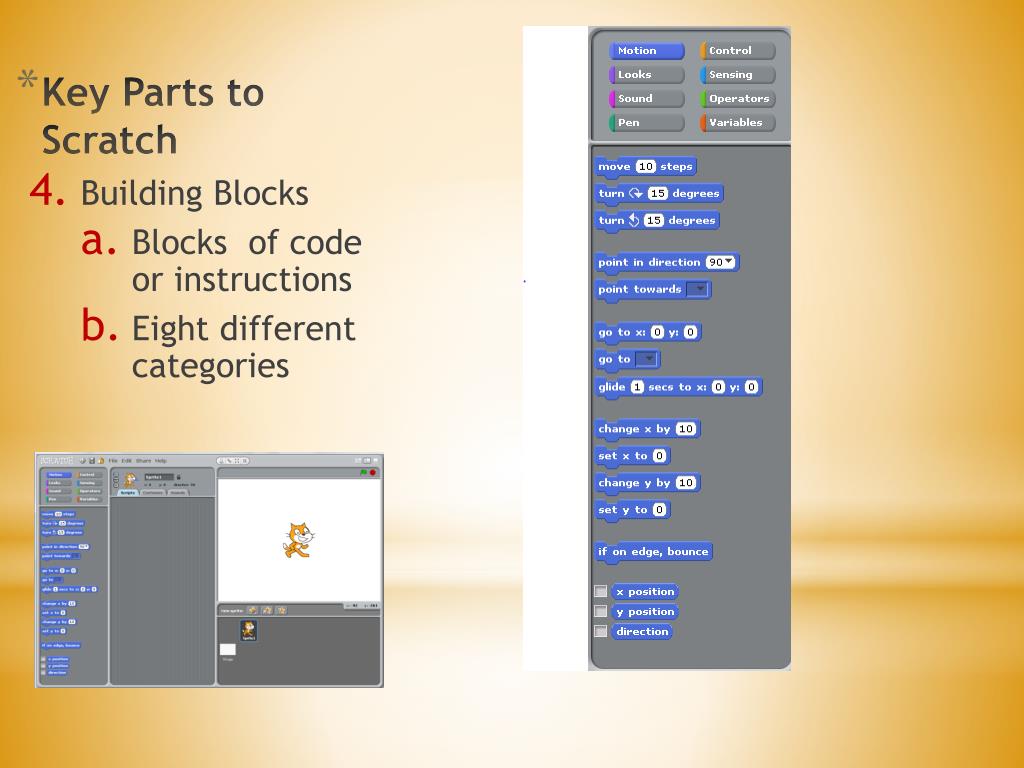Click the 'if on edge, bounce' block
Viewport: 1024px width, 768px height.
[653, 552]
